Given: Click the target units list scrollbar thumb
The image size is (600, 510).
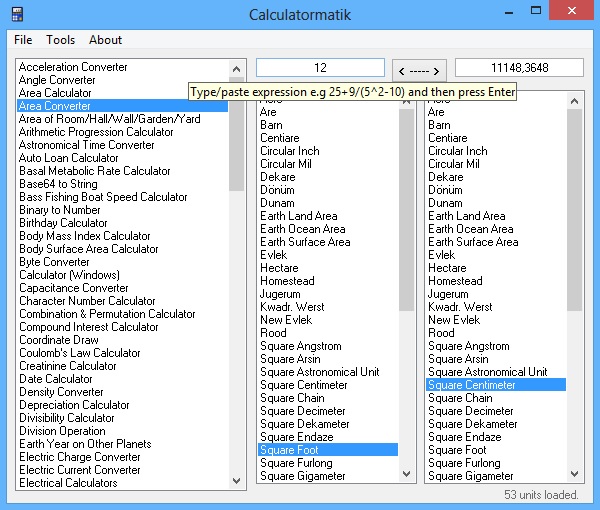Looking at the screenshot, I should point(574,210).
